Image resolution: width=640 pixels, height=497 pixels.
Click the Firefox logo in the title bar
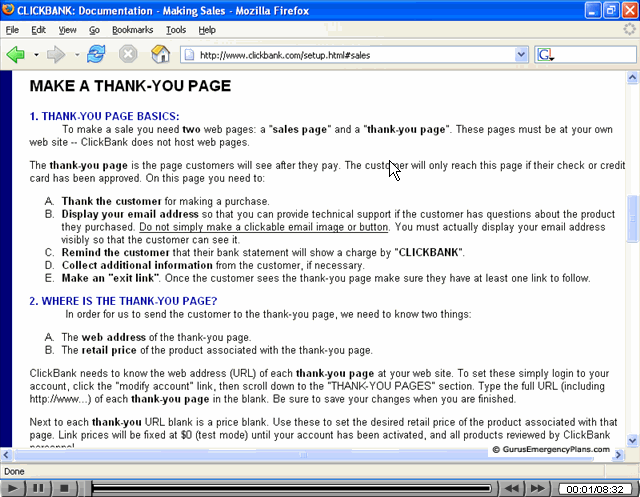tap(8, 9)
